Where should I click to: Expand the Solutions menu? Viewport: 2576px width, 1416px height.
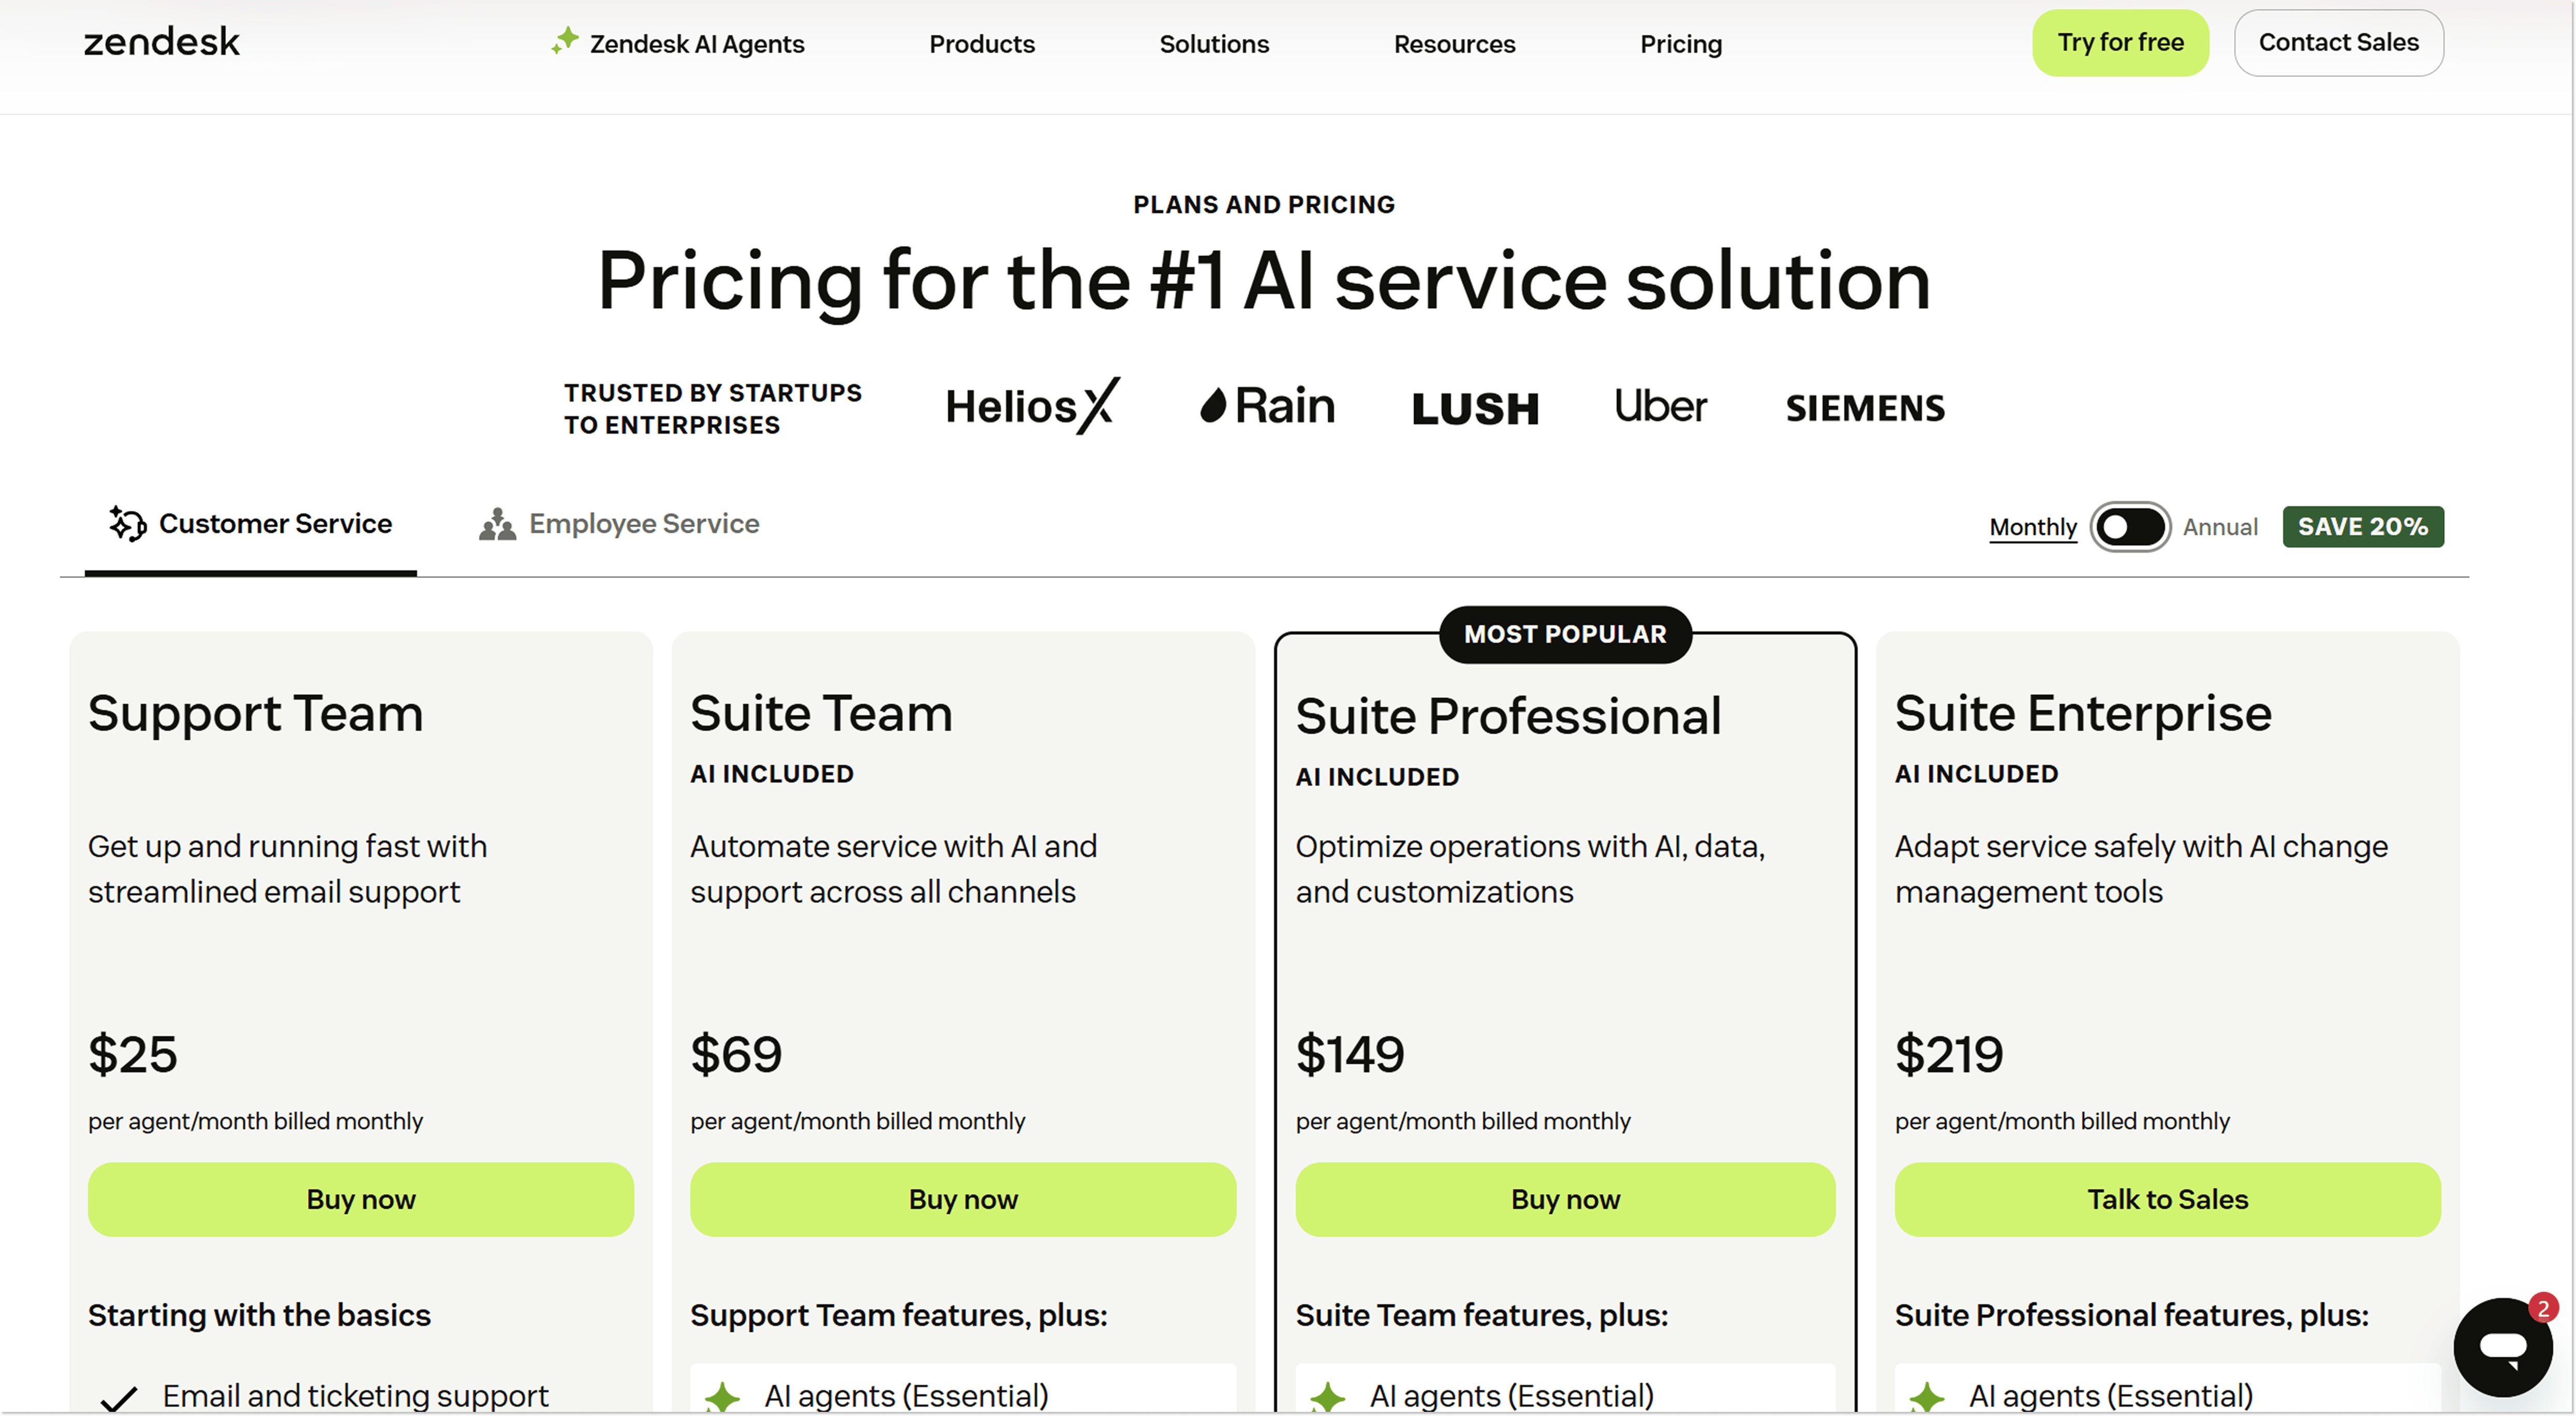pos(1213,44)
